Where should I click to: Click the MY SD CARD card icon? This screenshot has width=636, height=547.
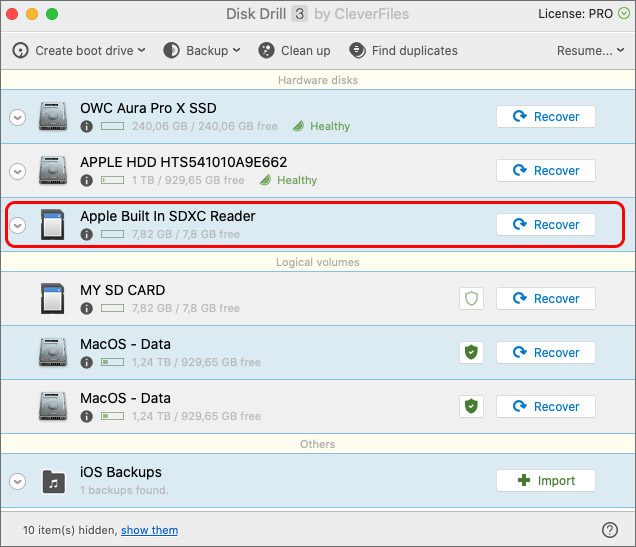coord(53,299)
